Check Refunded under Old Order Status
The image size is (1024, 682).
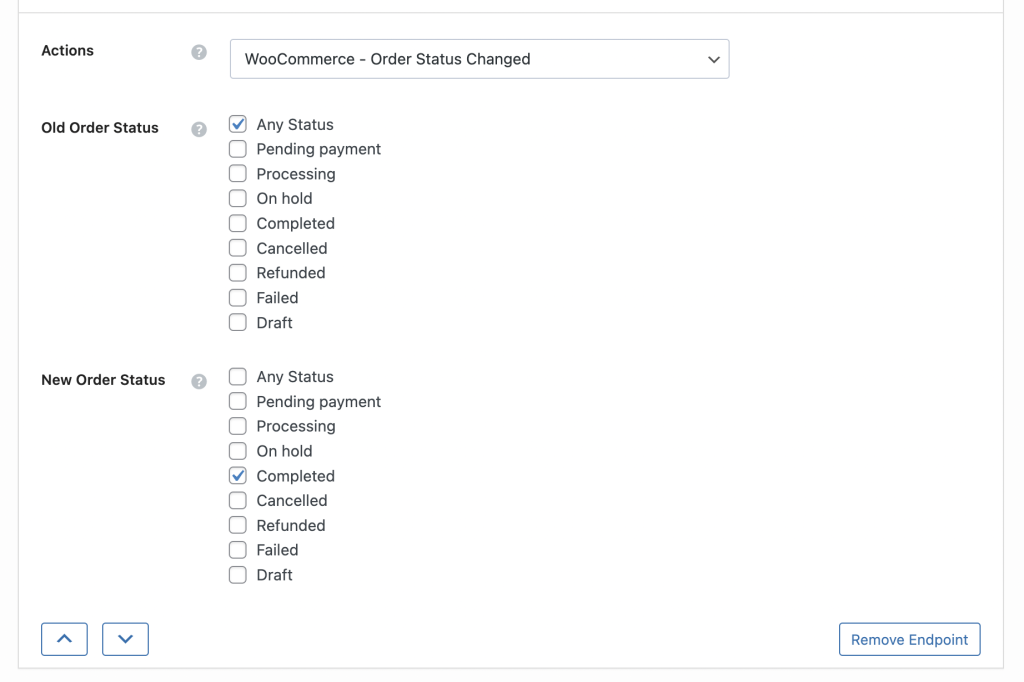tap(237, 272)
